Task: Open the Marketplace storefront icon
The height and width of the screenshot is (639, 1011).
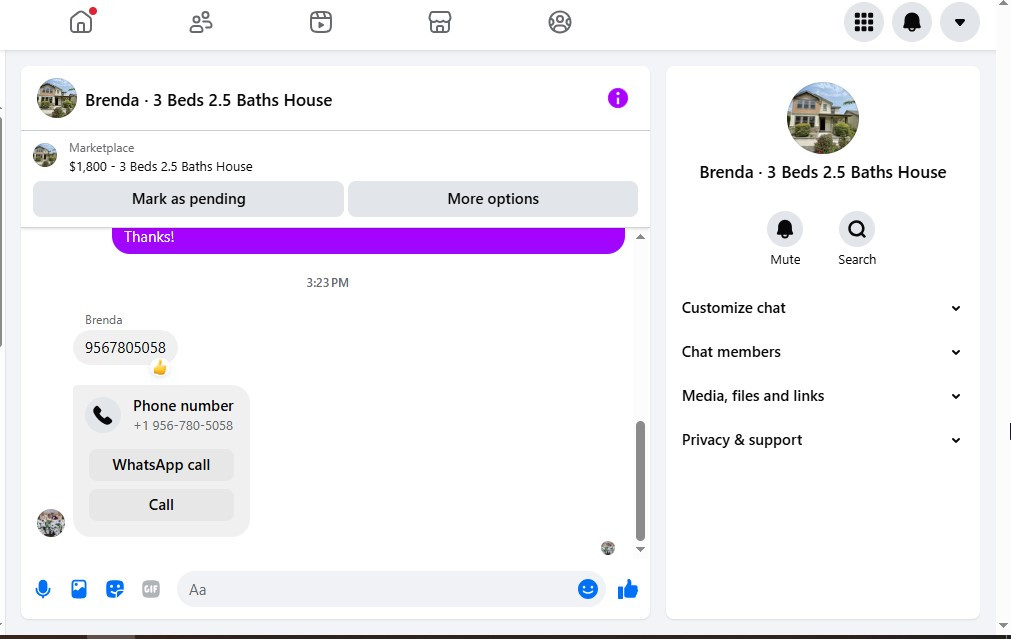Action: (440, 22)
